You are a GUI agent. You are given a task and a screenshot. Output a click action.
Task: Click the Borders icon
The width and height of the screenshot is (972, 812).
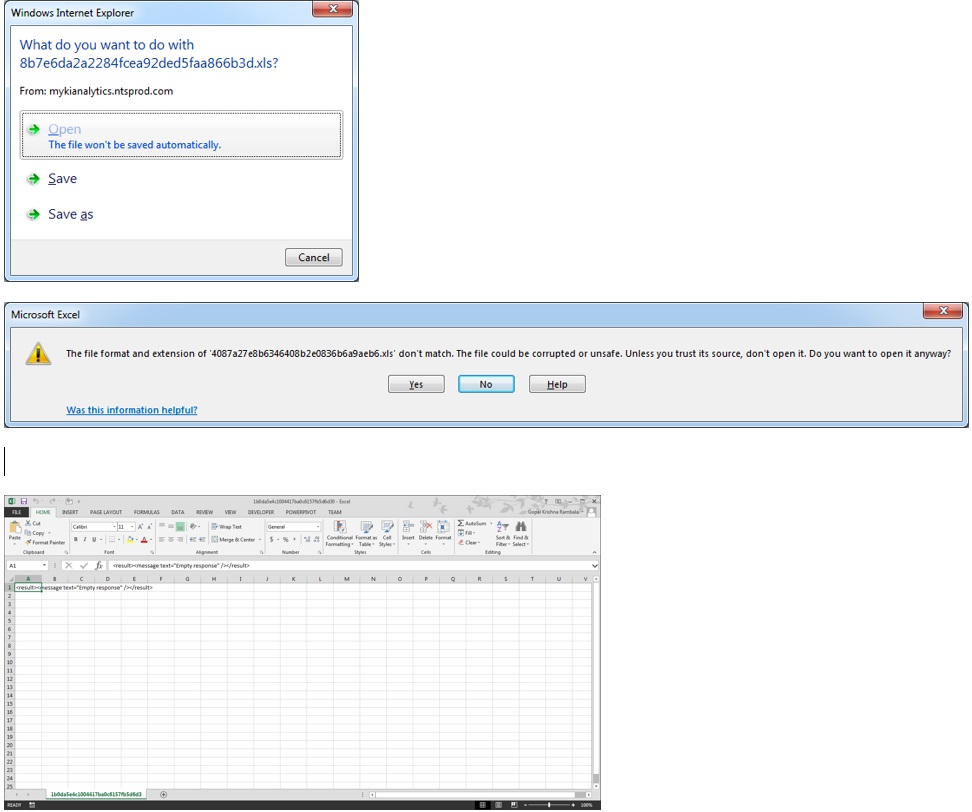click(112, 539)
